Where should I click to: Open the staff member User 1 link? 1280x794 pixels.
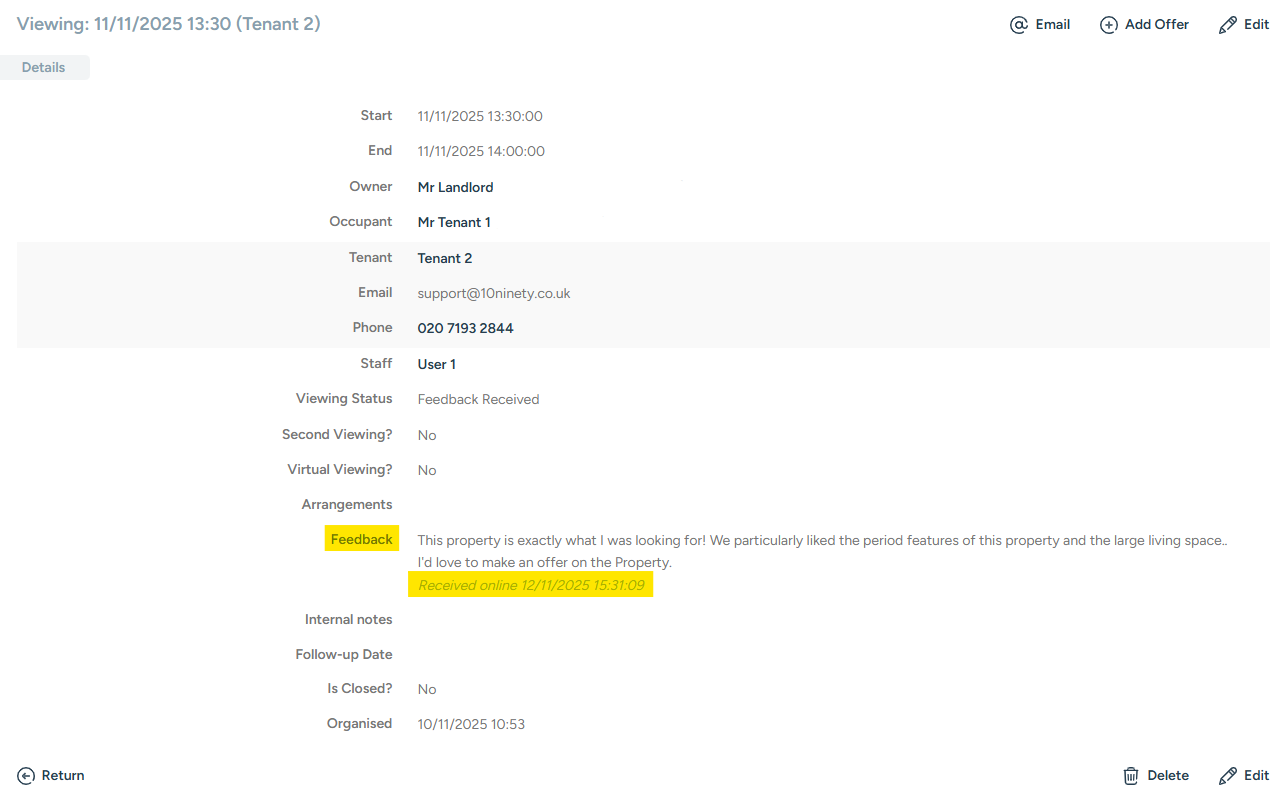point(437,364)
